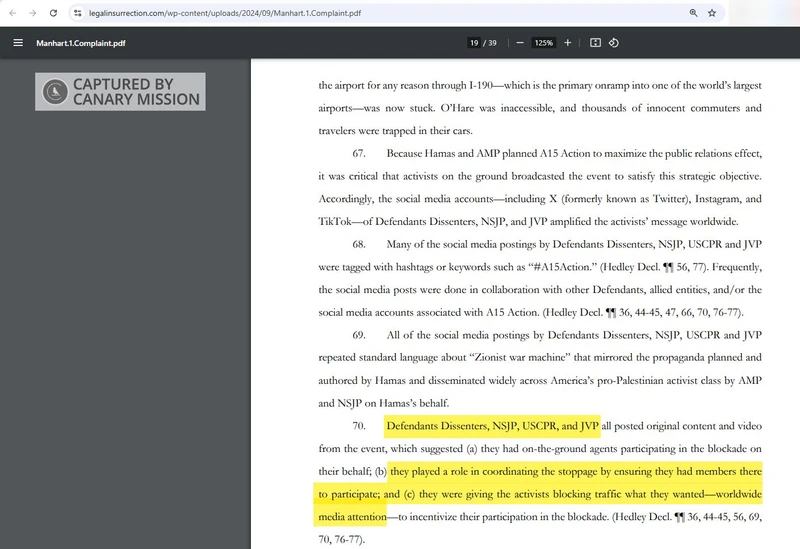
Task: Click highlighted phrase "media attention"
Action: click(x=351, y=516)
